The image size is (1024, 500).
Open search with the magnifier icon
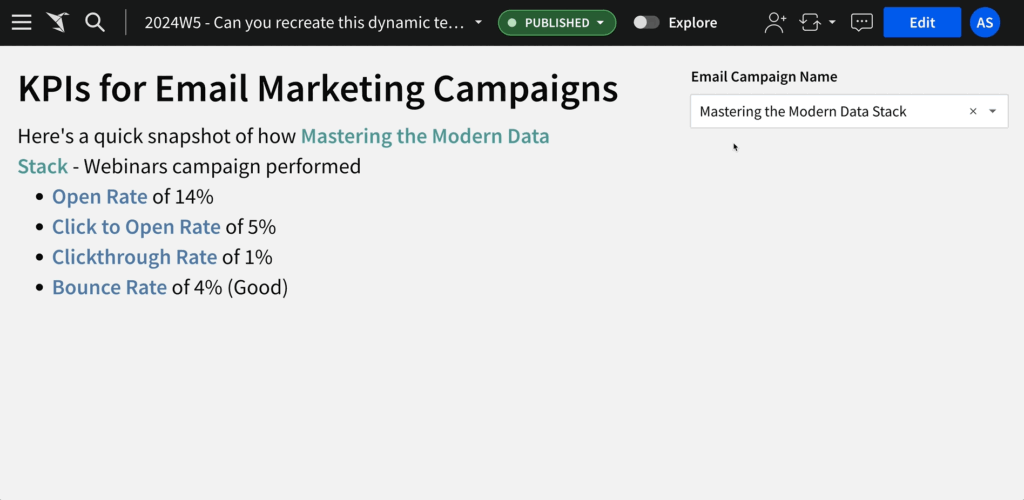pyautogui.click(x=95, y=22)
